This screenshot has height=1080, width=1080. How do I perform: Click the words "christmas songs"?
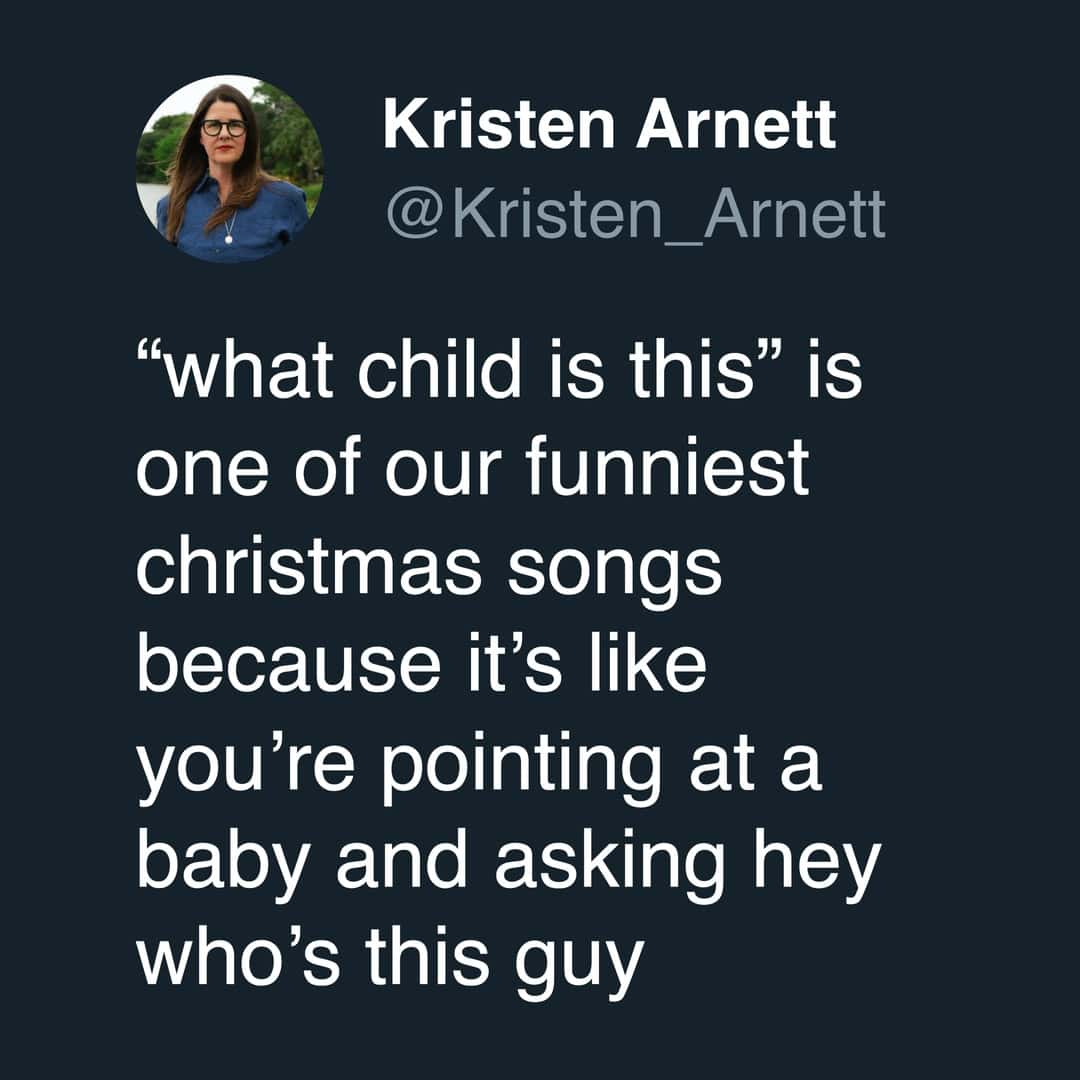coord(428,568)
